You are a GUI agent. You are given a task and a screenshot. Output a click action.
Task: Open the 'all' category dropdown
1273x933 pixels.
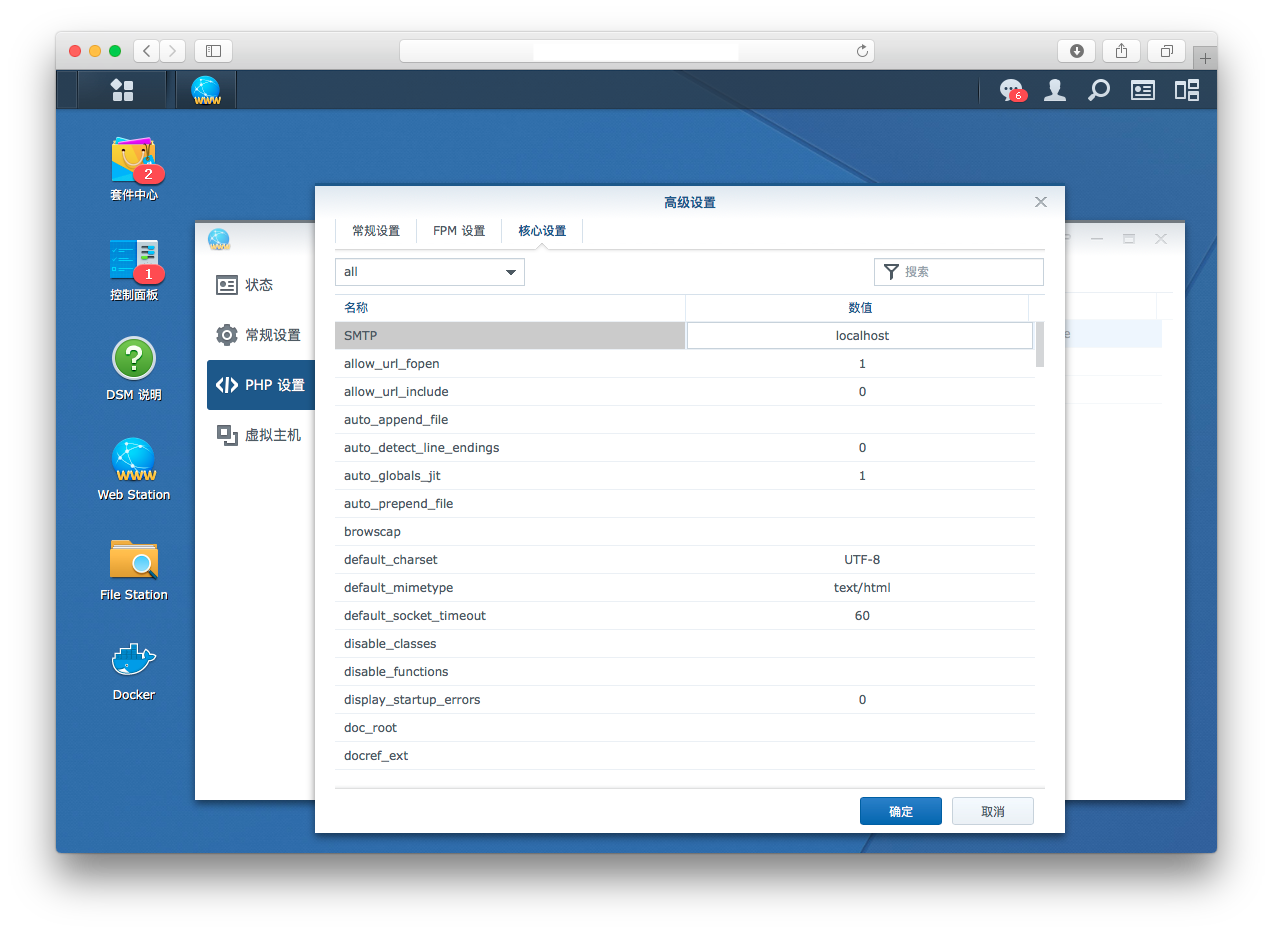click(430, 272)
